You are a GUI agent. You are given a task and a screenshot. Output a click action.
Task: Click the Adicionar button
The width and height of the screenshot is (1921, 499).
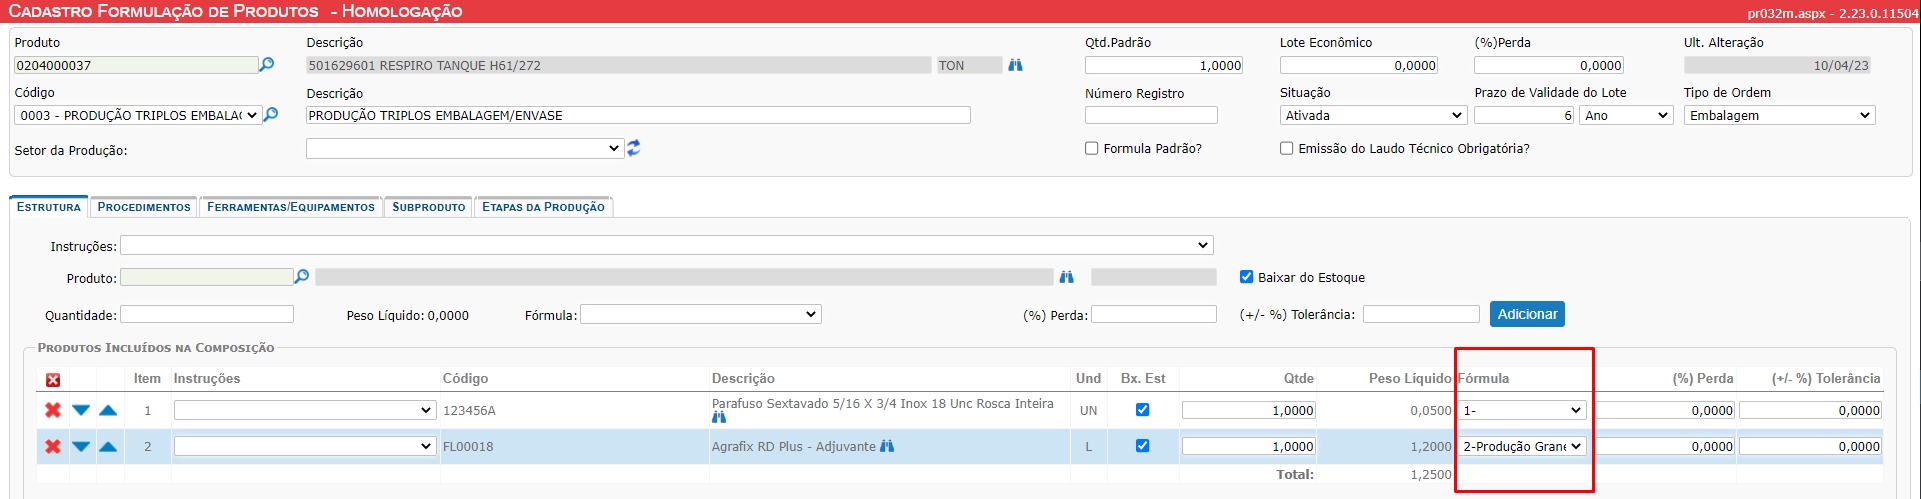1527,314
